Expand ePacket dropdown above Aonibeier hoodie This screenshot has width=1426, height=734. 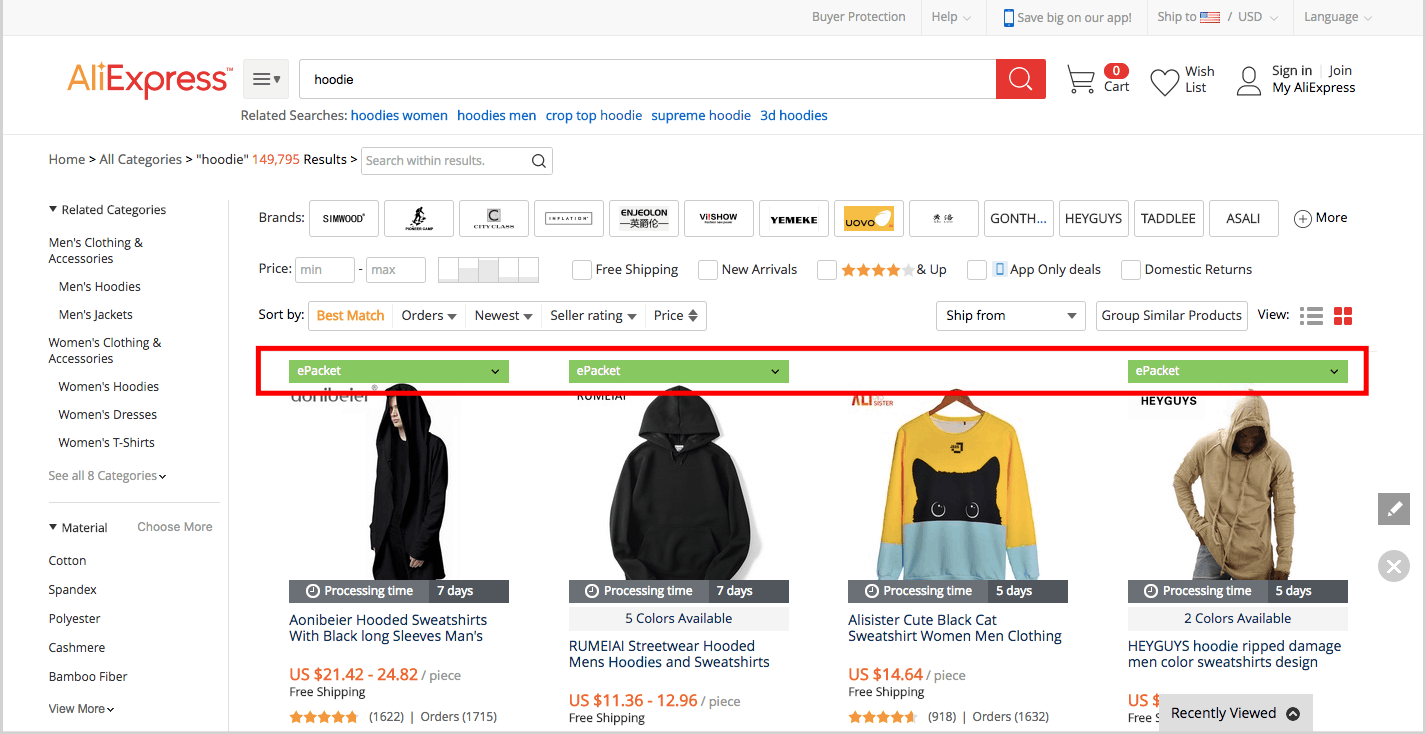[399, 371]
